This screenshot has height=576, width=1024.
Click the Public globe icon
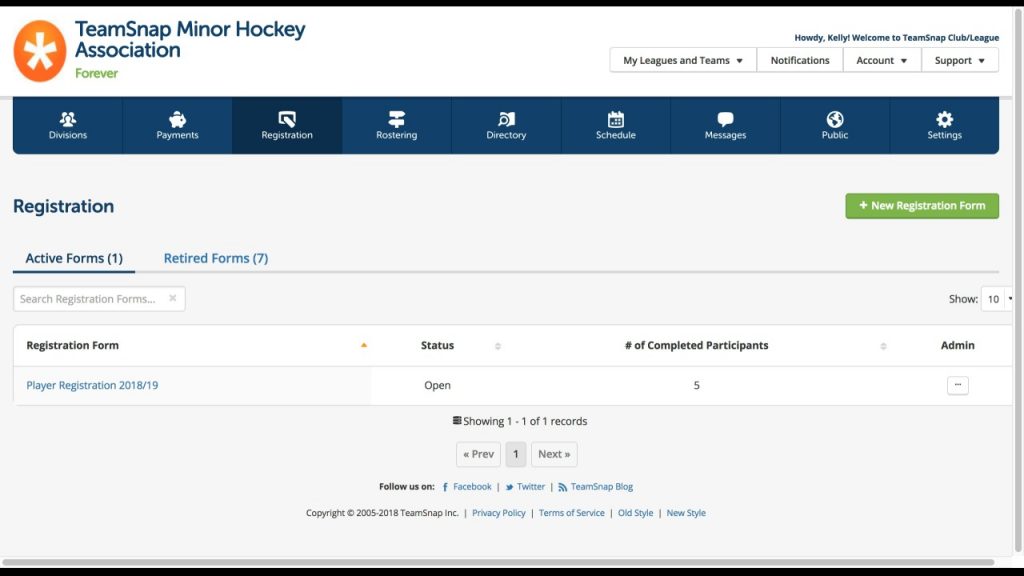point(834,124)
